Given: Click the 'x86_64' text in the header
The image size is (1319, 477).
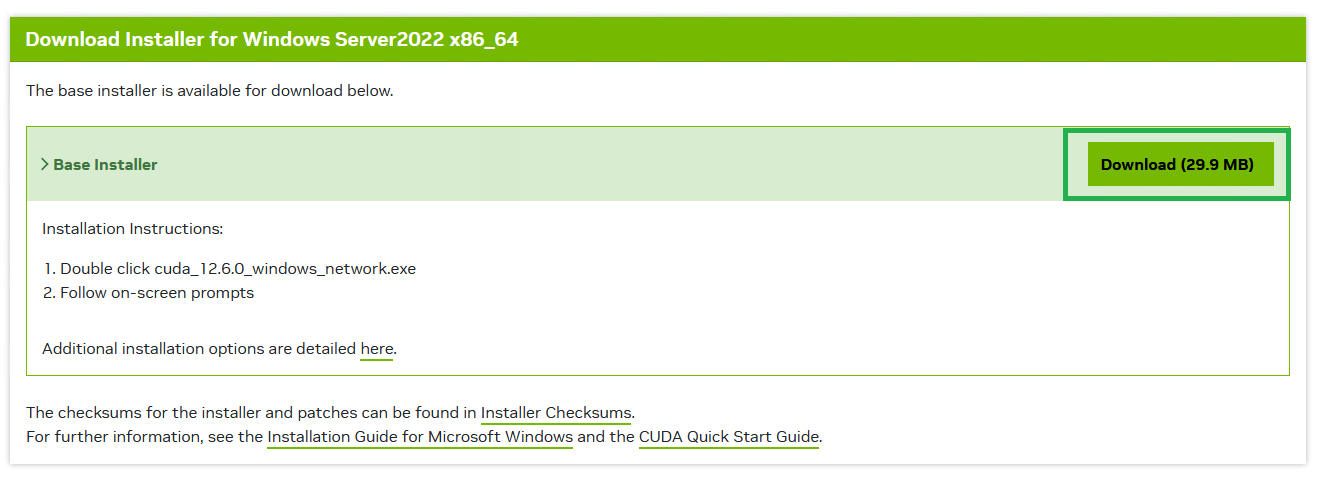Looking at the screenshot, I should point(484,41).
